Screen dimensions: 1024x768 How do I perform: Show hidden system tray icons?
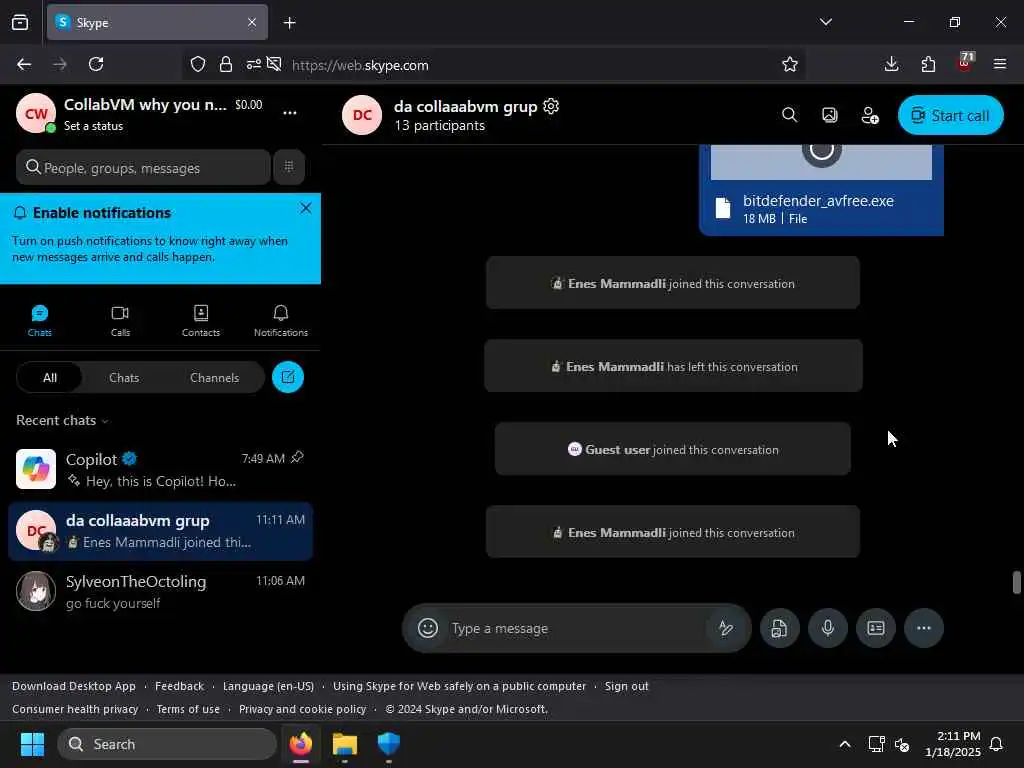click(844, 744)
